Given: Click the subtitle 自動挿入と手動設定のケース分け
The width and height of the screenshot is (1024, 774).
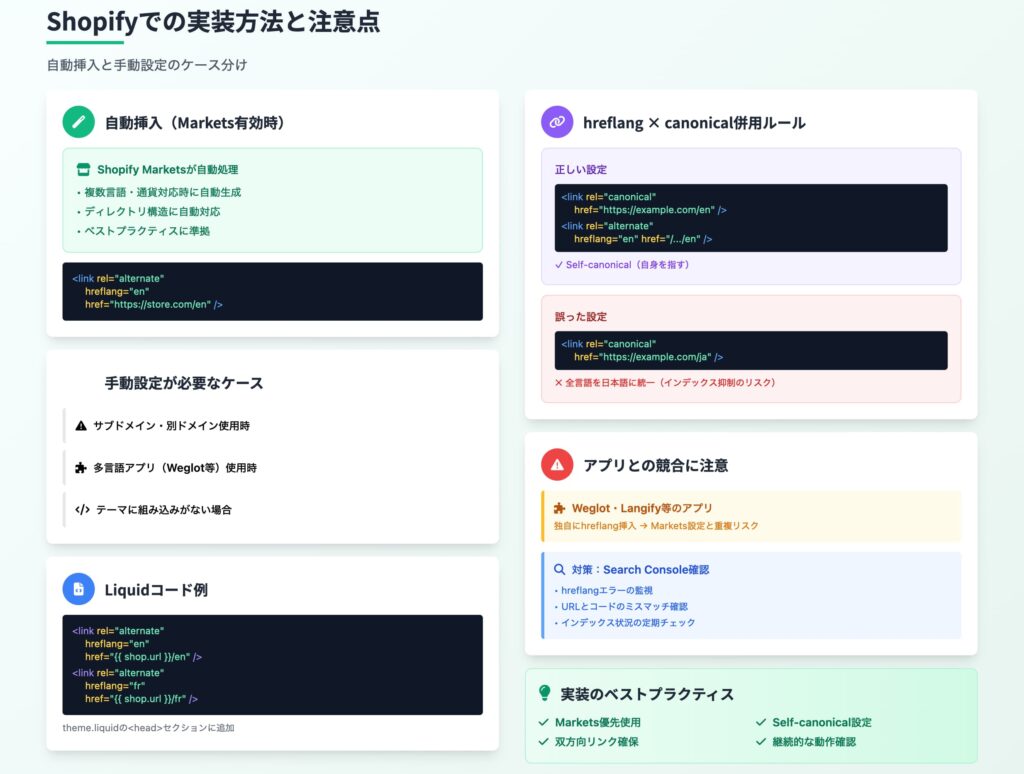Looking at the screenshot, I should (x=147, y=65).
